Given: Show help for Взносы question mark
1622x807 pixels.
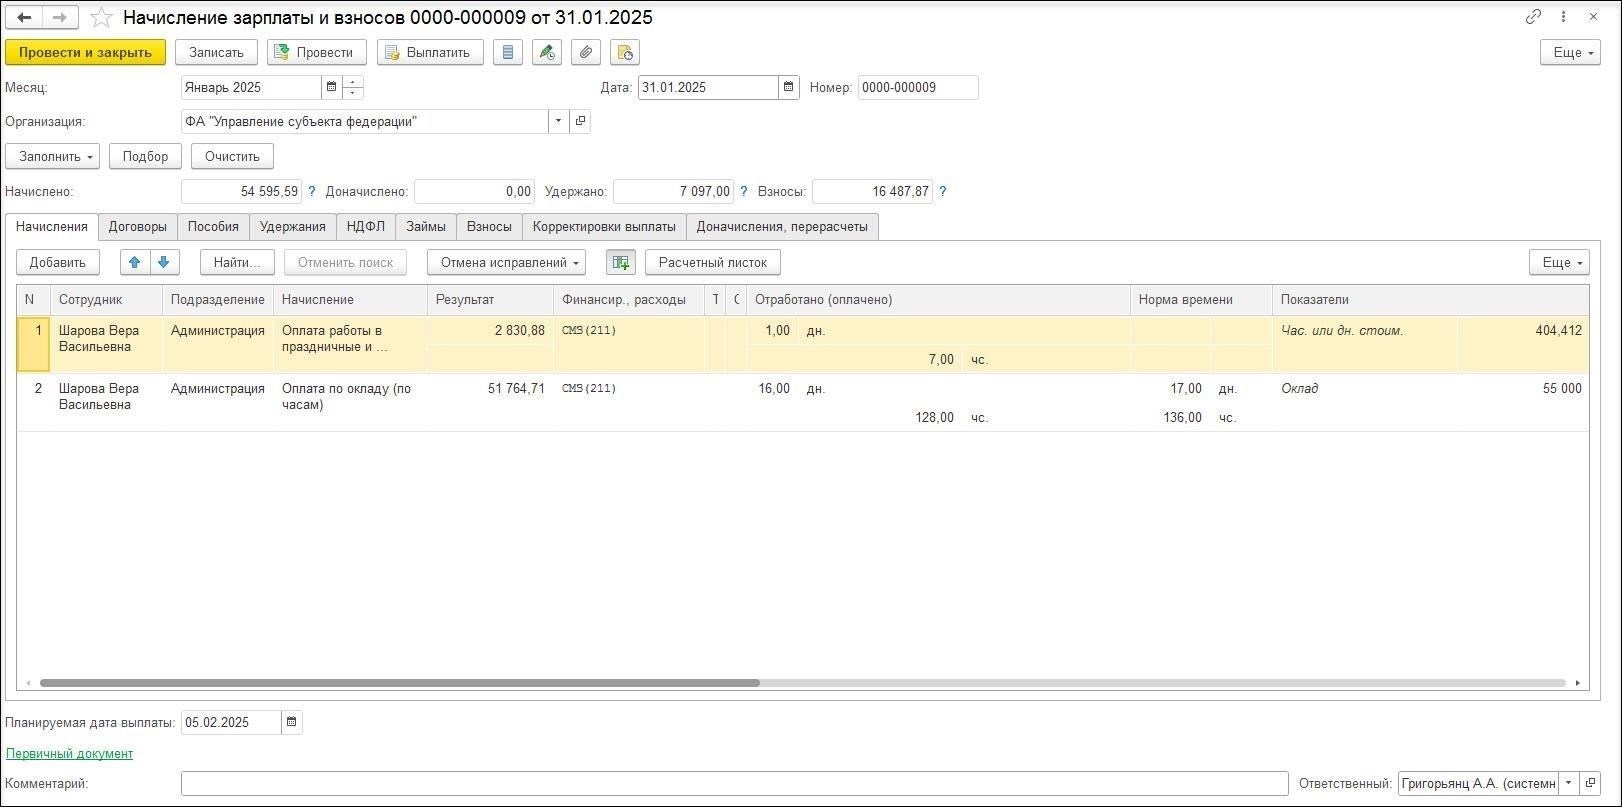Looking at the screenshot, I should 943,191.
